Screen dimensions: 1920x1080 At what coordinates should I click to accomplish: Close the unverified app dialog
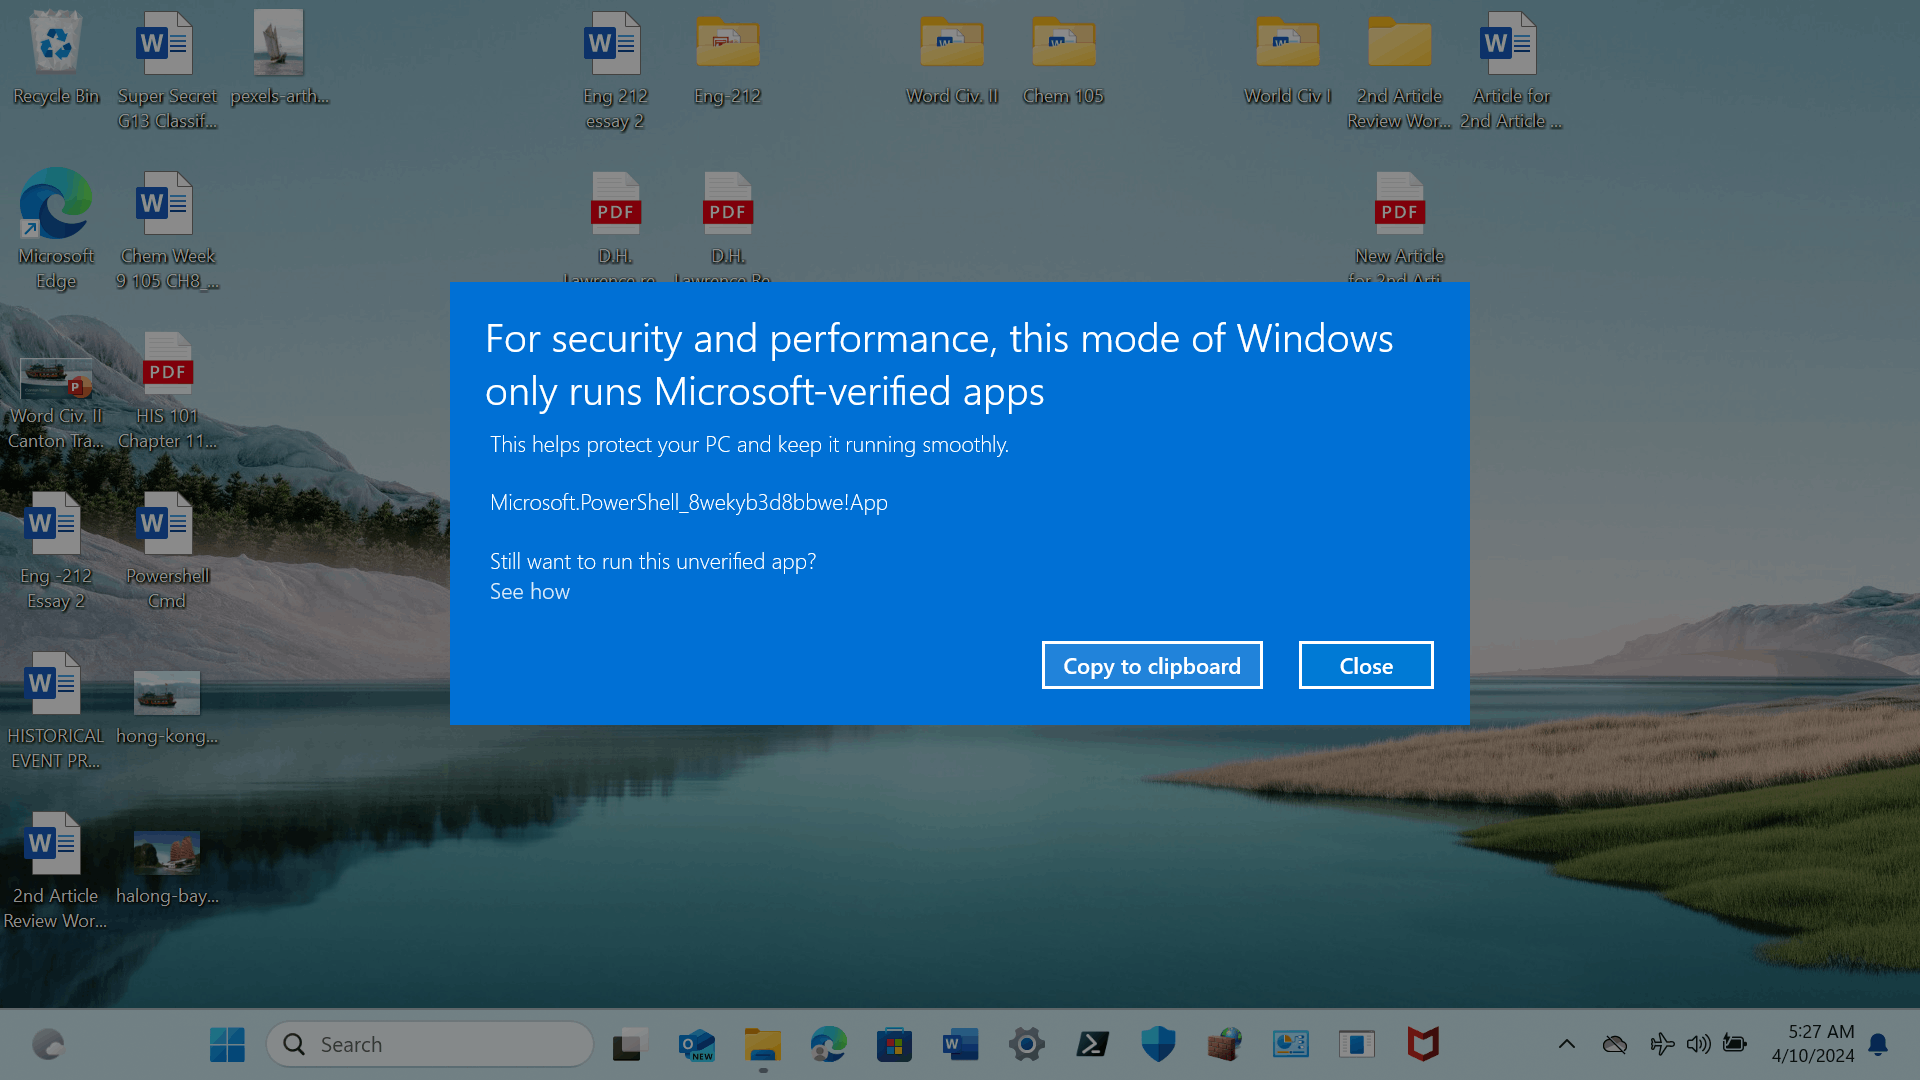tap(1365, 666)
